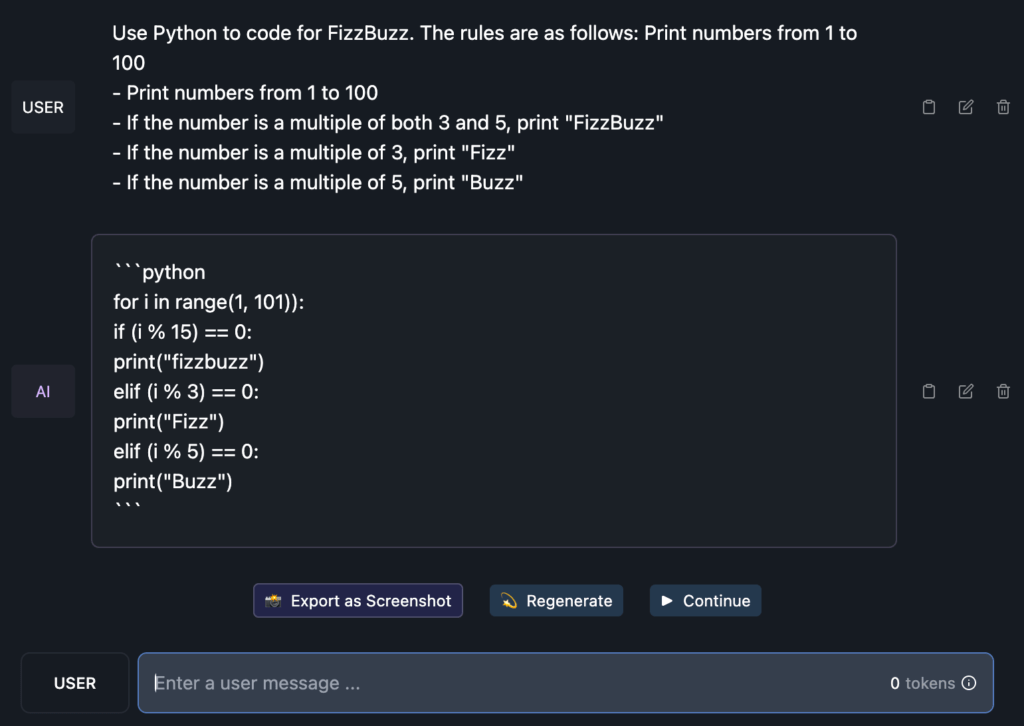Toggle the AI role label
This screenshot has height=726, width=1024.
[43, 392]
